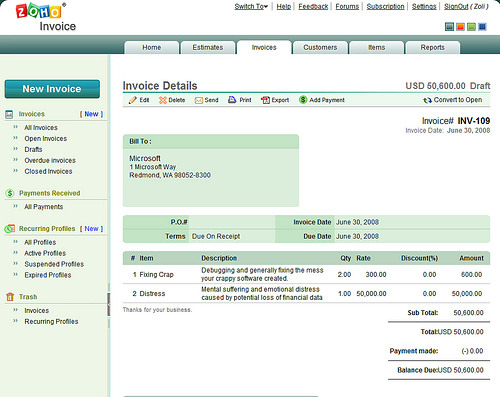This screenshot has height=397, width=500.
Task: Click New link beside Invoices heading
Action: pos(91,114)
